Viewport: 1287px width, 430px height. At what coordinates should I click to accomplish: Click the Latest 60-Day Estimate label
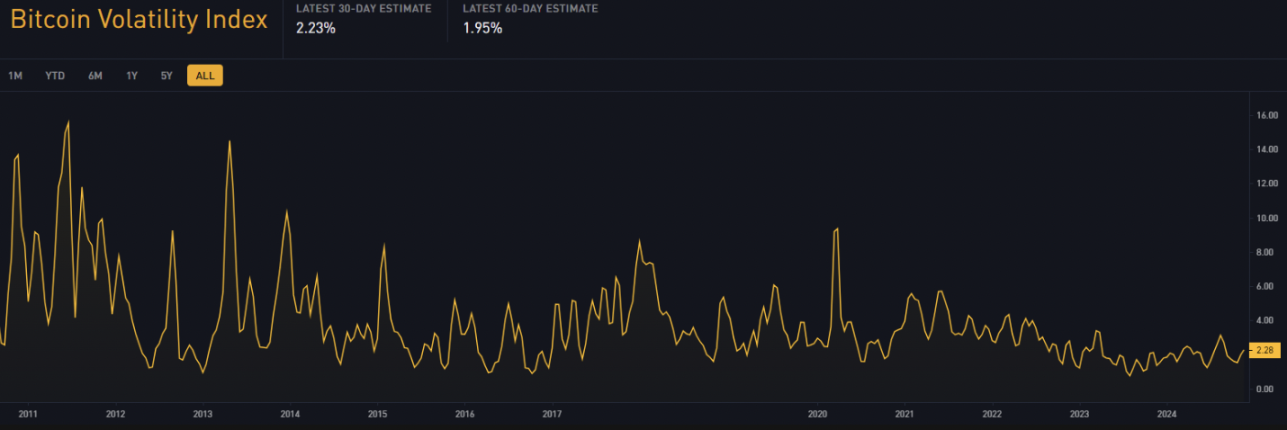(530, 8)
